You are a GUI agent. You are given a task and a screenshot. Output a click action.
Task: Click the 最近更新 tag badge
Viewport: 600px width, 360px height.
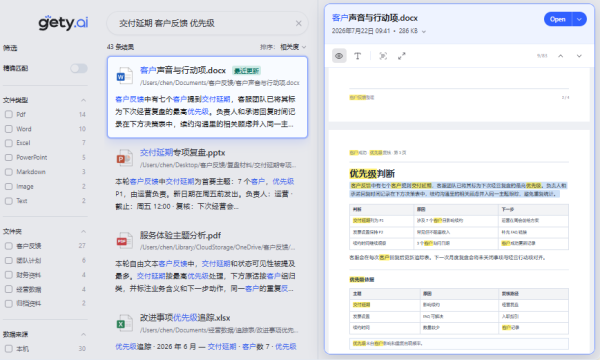(x=246, y=71)
